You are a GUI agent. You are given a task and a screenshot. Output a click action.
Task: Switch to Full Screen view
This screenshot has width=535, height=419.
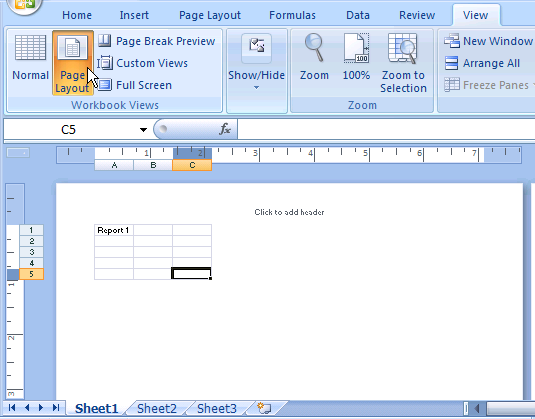135,85
